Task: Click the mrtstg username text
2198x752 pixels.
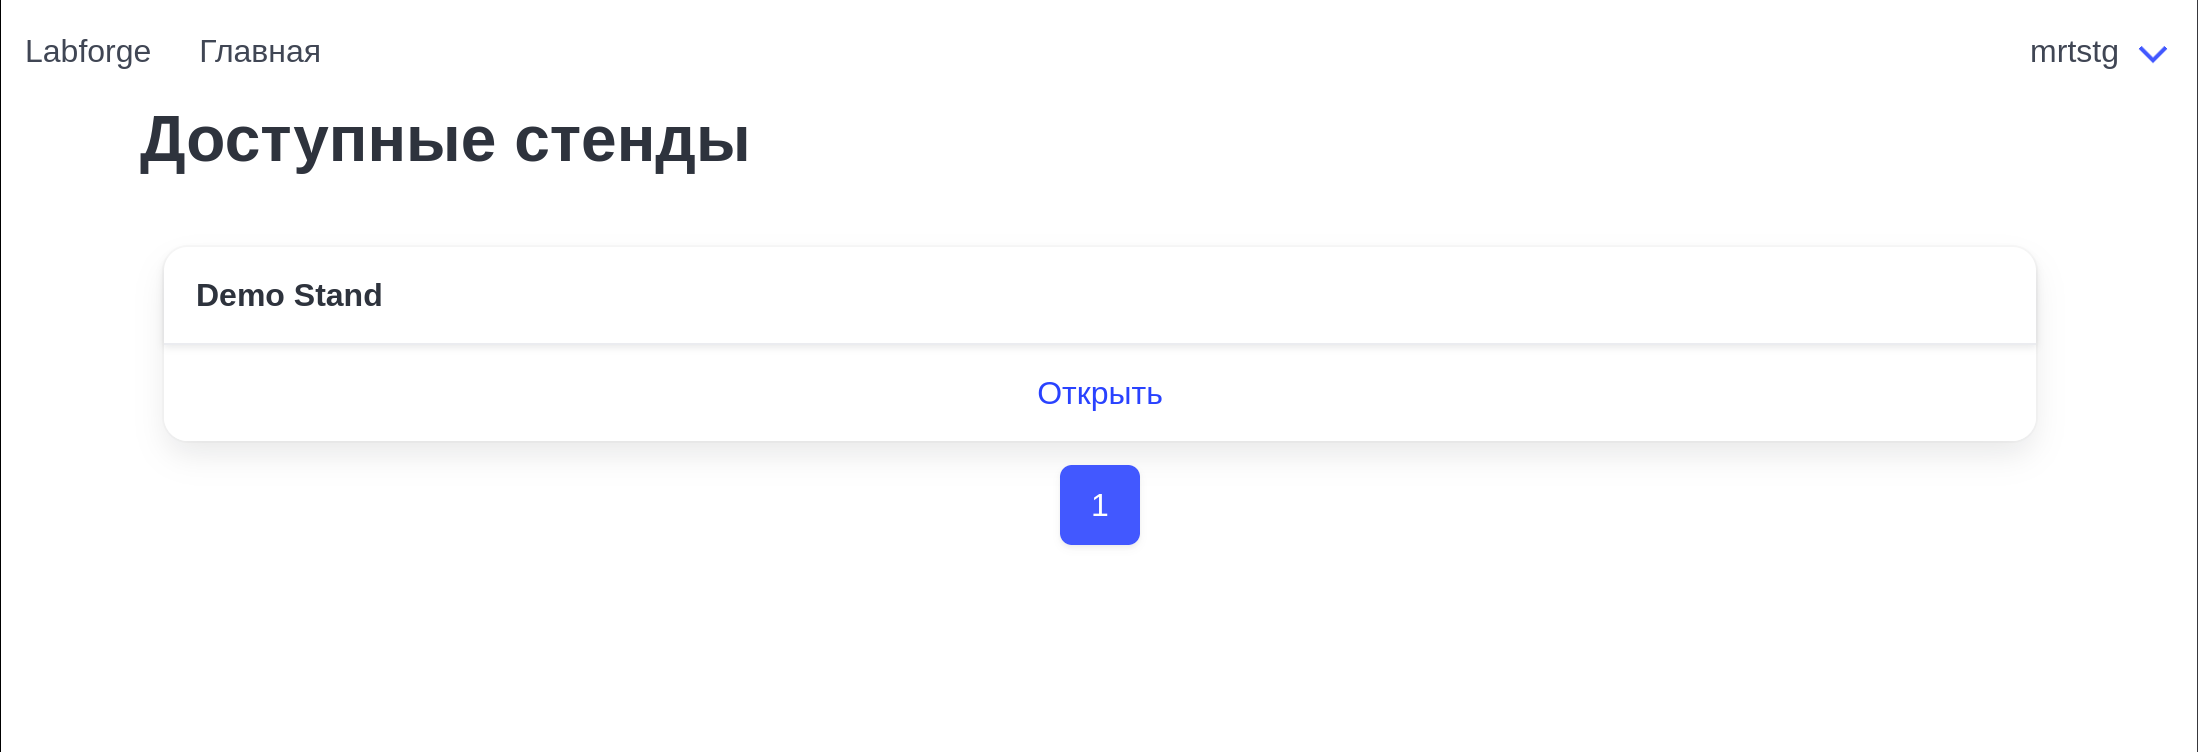Action: (2073, 52)
